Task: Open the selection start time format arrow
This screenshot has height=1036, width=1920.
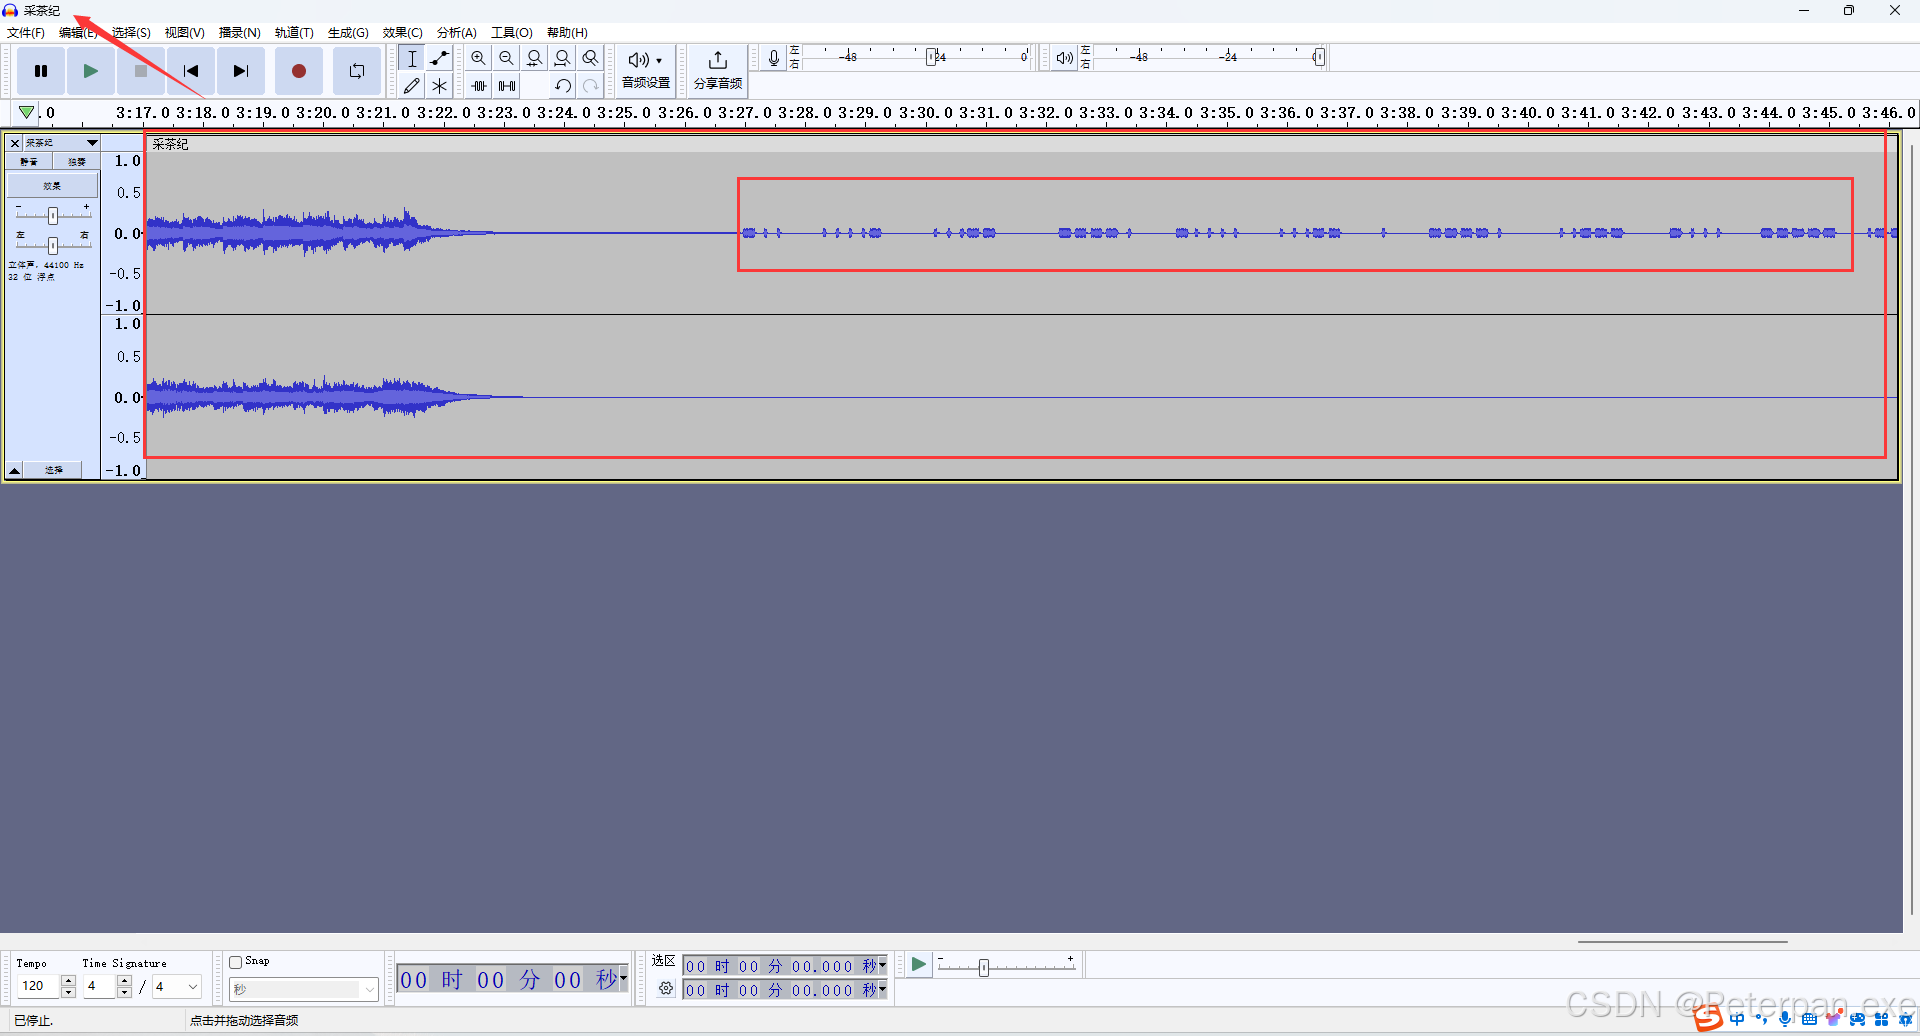Action: point(883,966)
